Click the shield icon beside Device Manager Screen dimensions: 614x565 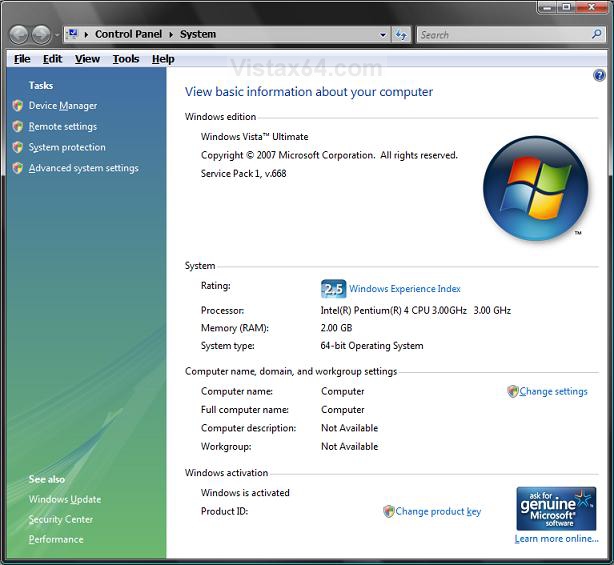[17, 105]
